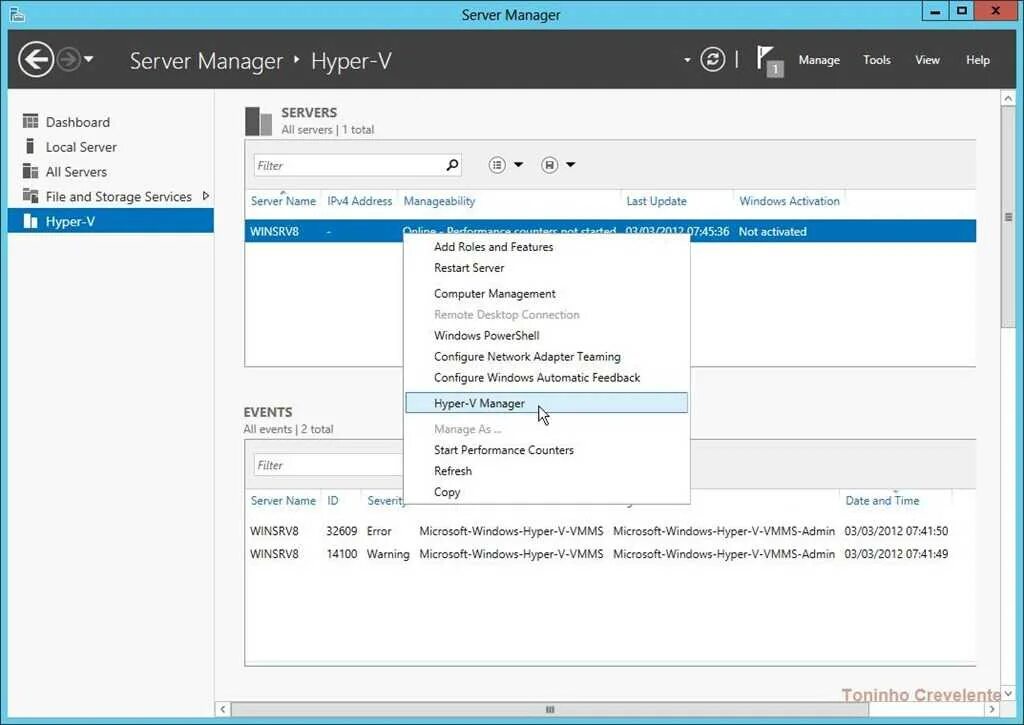Click the All Servers icon
Viewport: 1024px width, 725px height.
coord(30,171)
